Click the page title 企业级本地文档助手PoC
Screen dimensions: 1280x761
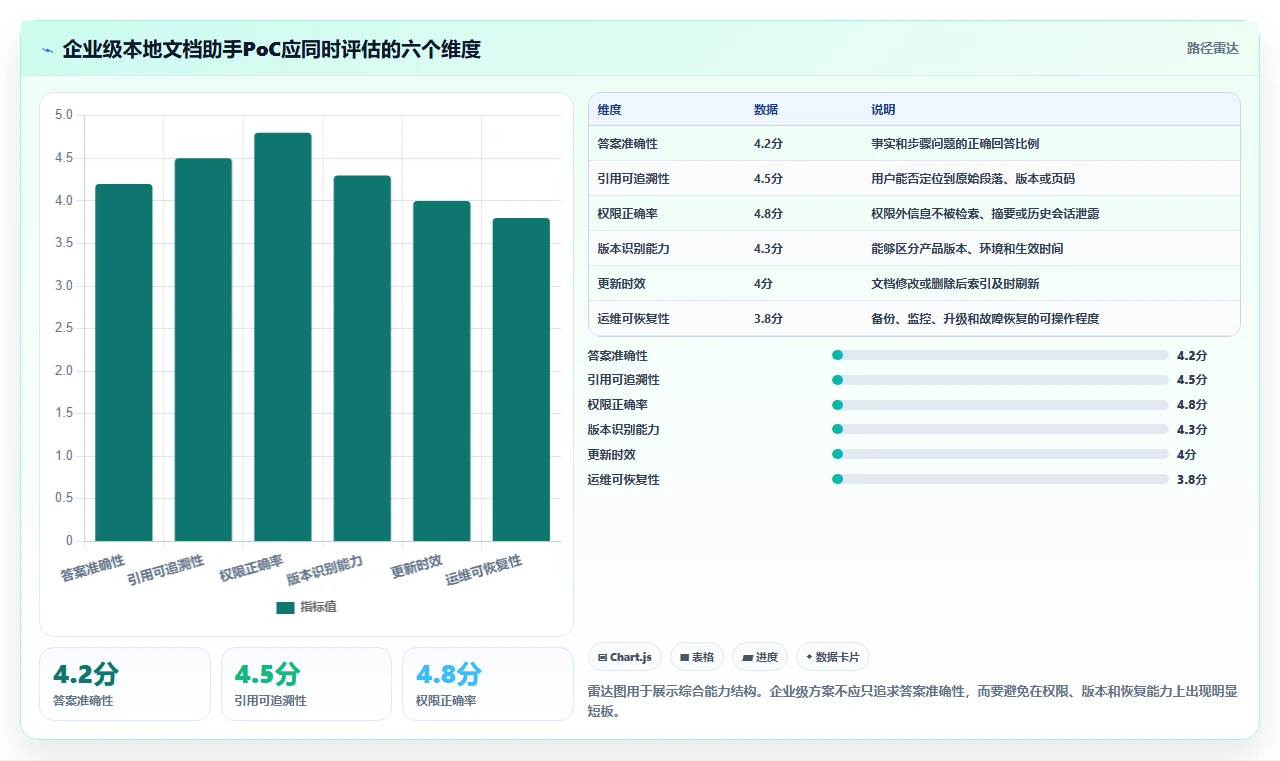pos(271,49)
